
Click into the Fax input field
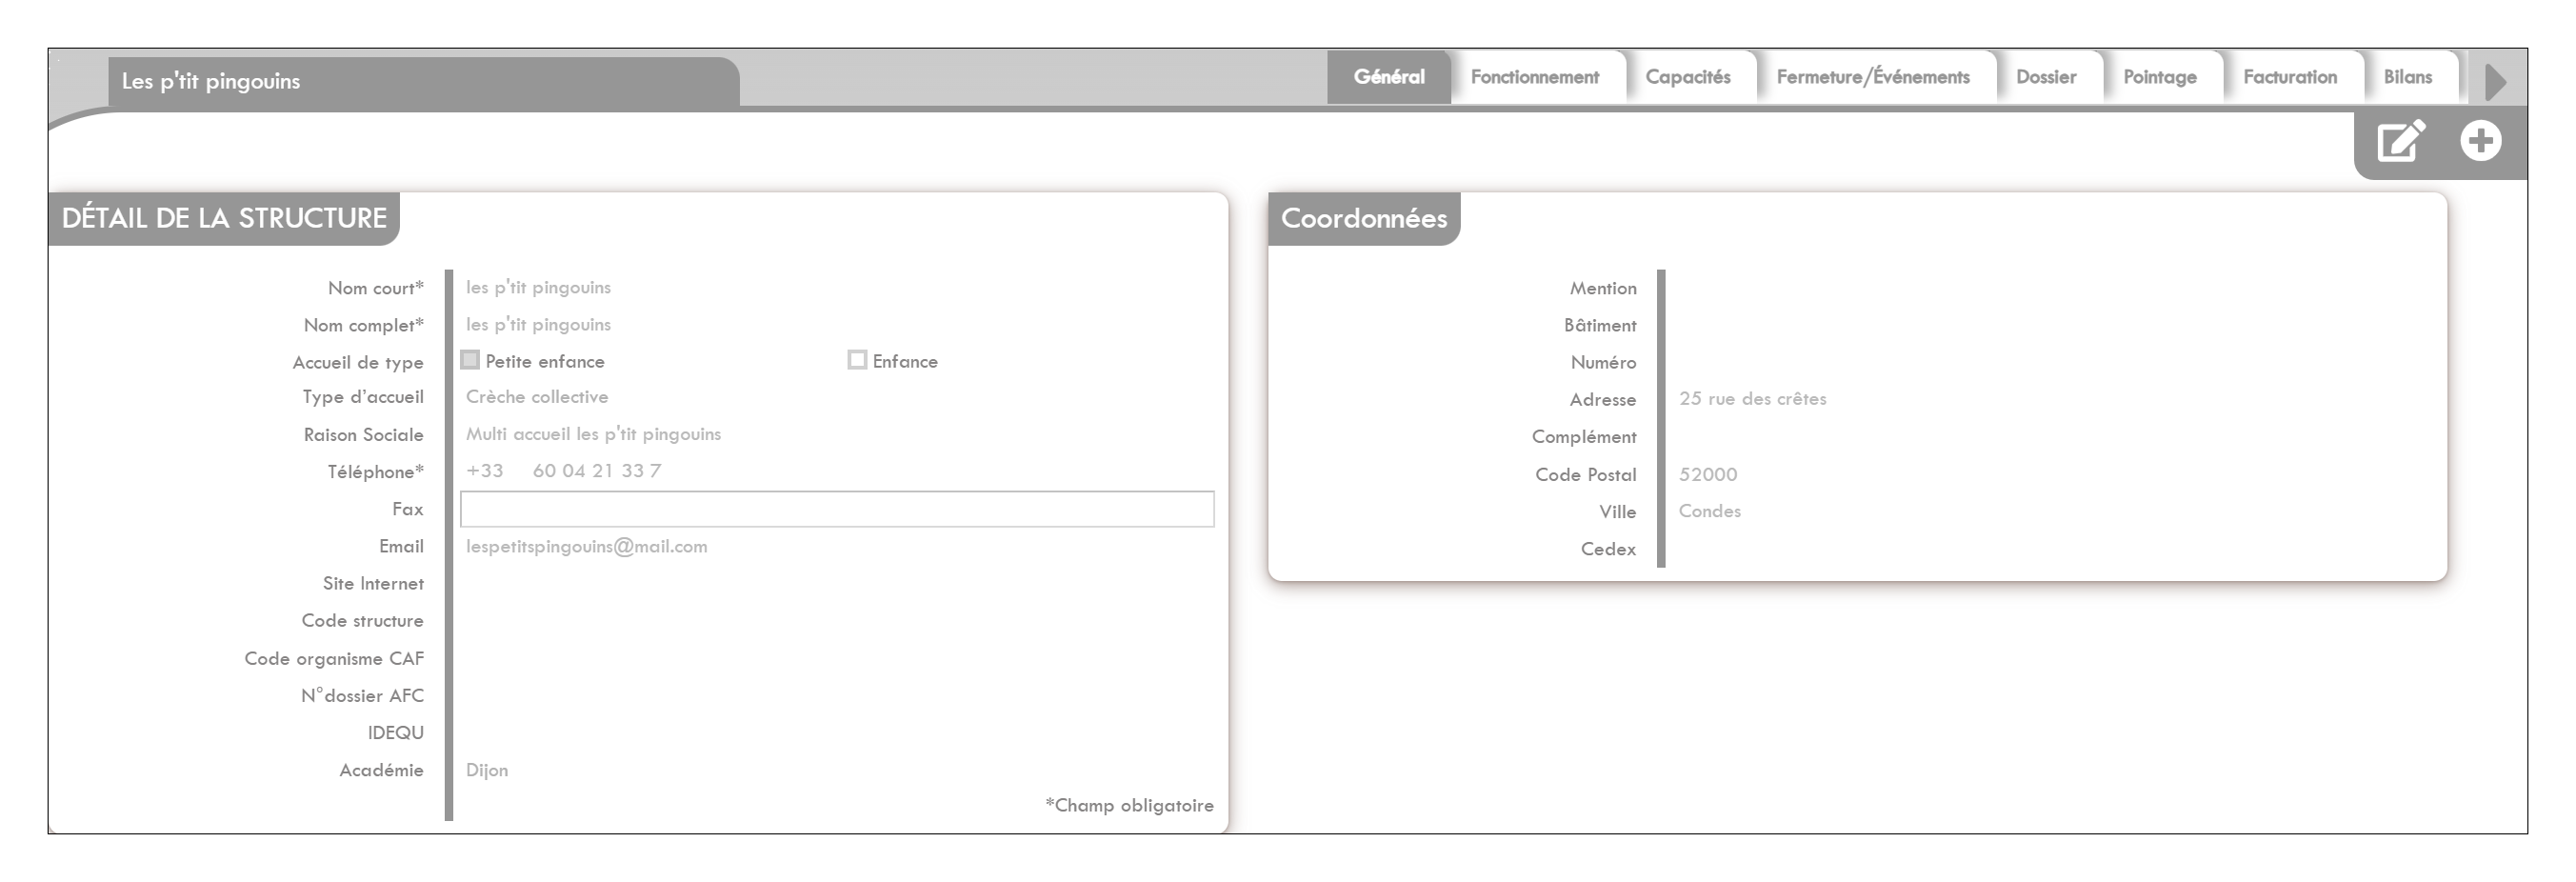(837, 509)
